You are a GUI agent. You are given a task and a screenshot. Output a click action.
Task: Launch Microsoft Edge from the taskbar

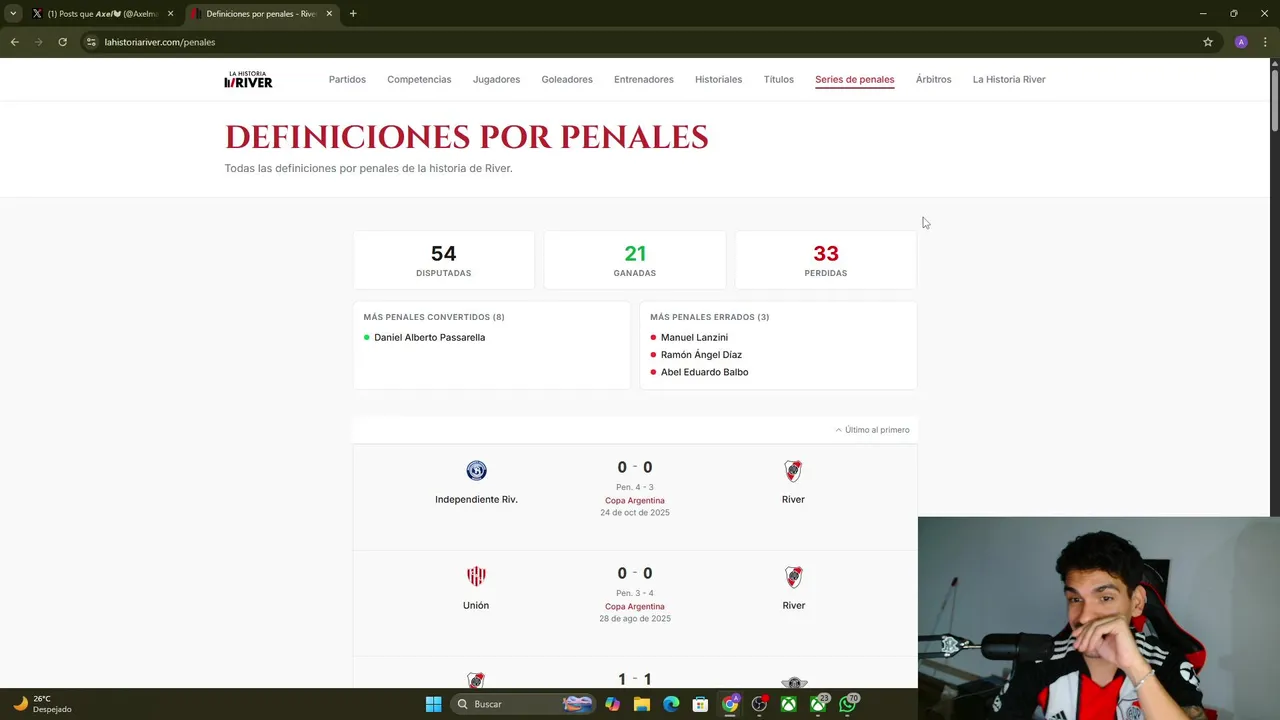tap(671, 704)
